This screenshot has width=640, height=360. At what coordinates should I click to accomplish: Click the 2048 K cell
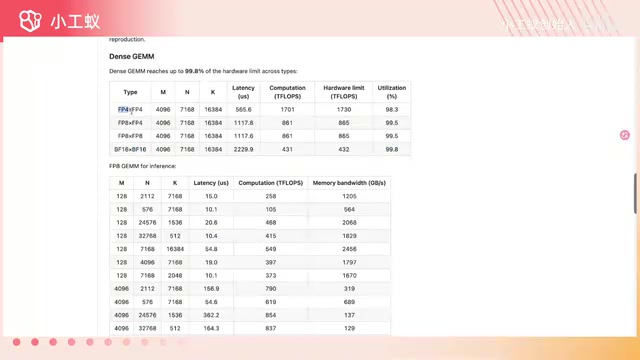(175, 276)
